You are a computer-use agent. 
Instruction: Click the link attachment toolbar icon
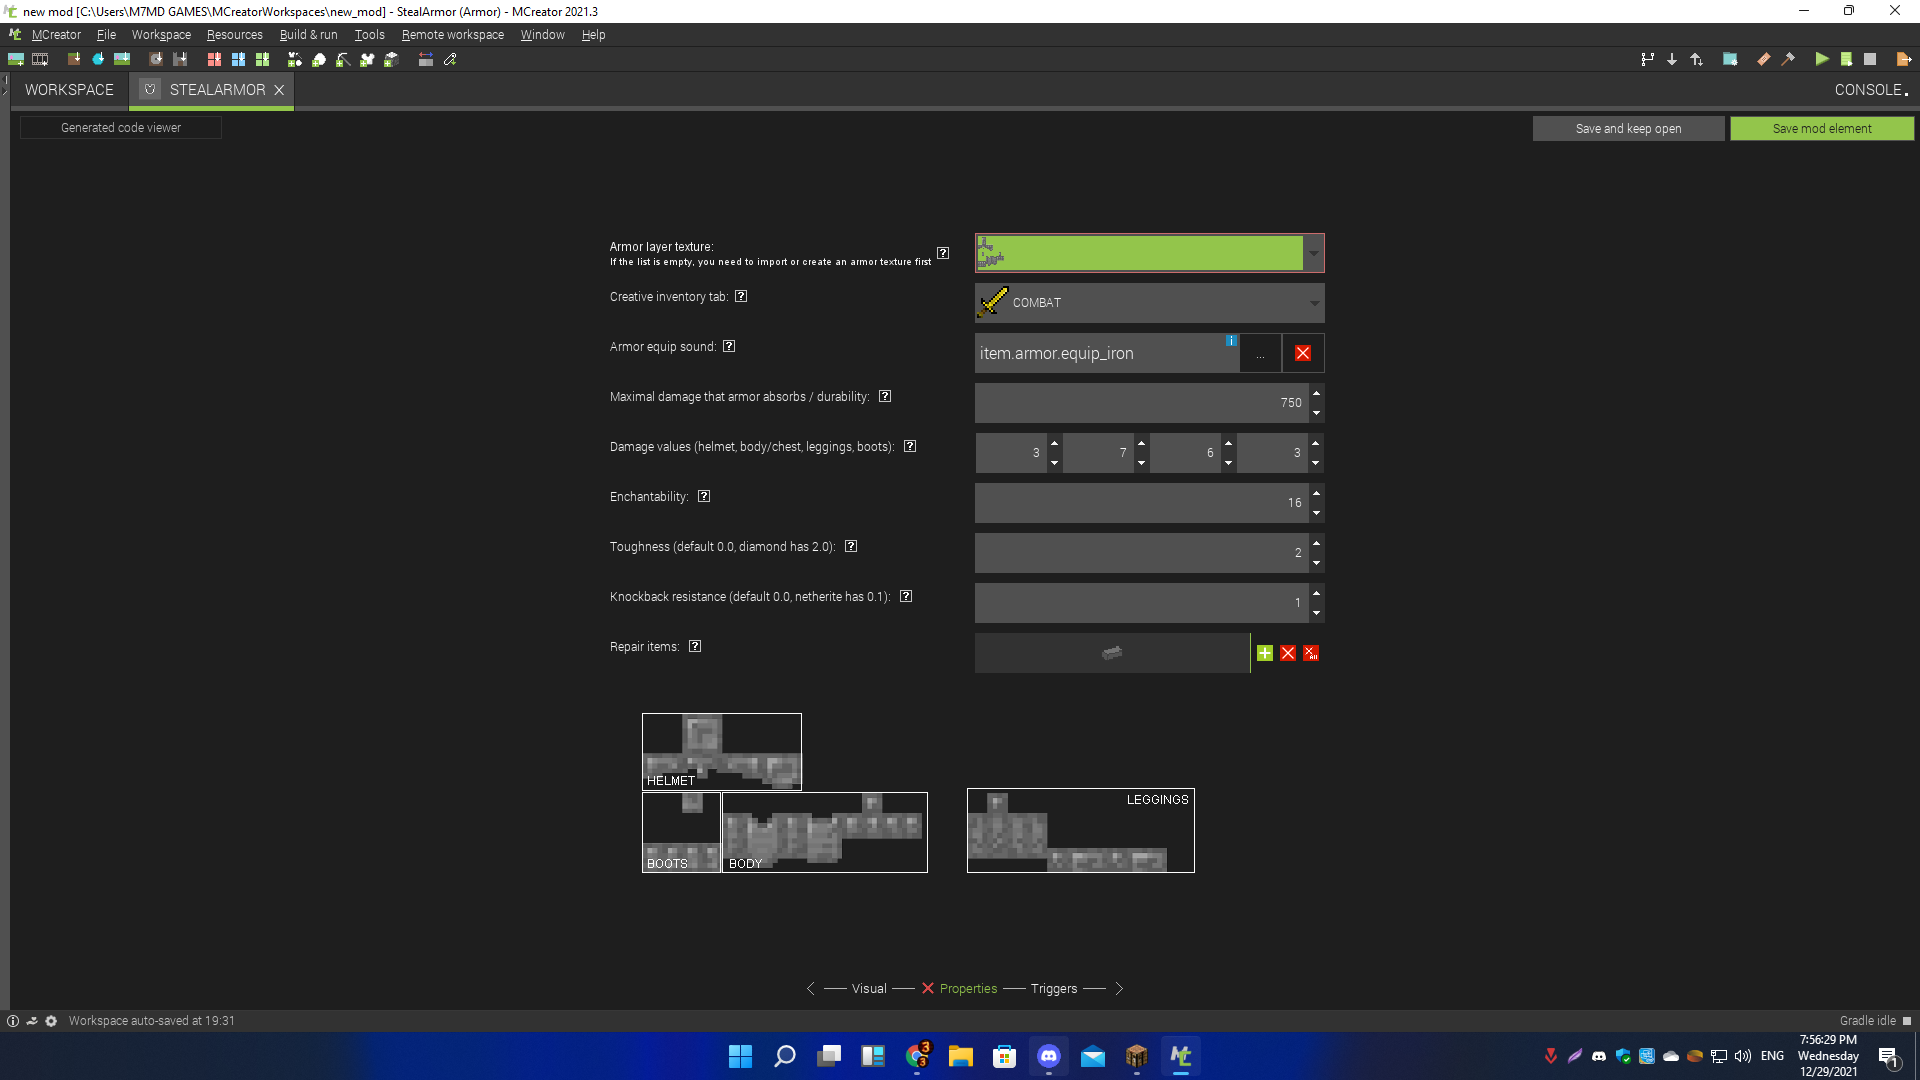(x=450, y=60)
